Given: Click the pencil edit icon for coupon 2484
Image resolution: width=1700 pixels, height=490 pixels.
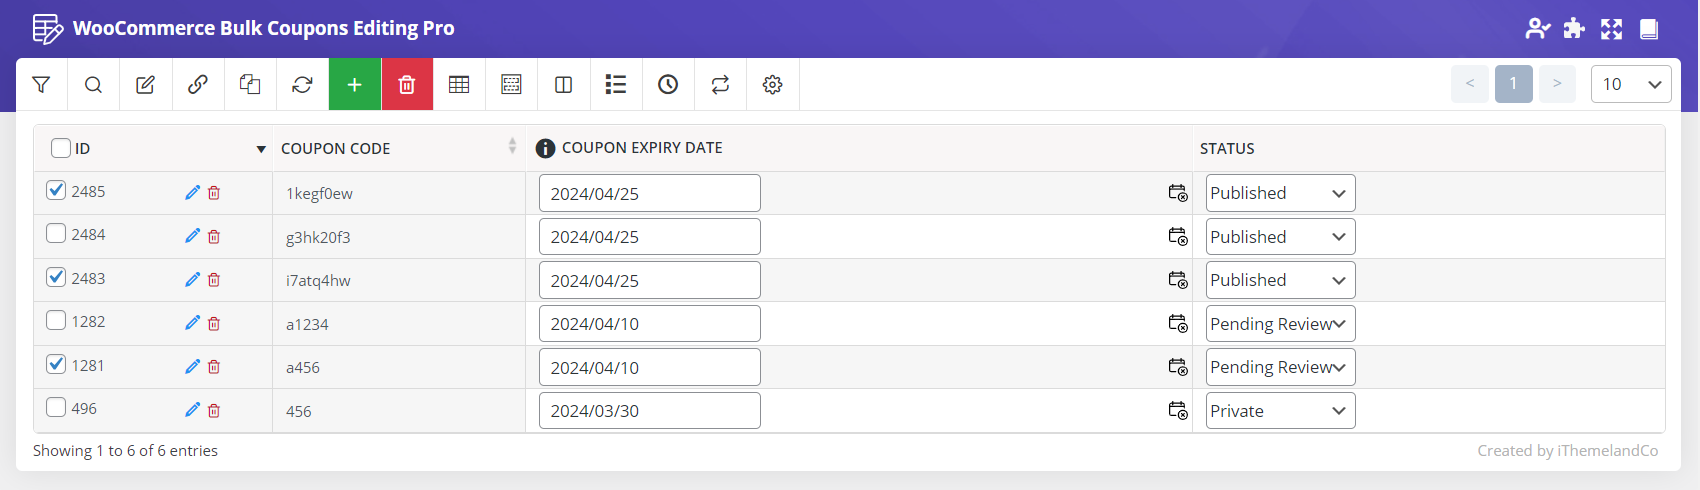Looking at the screenshot, I should pyautogui.click(x=192, y=236).
